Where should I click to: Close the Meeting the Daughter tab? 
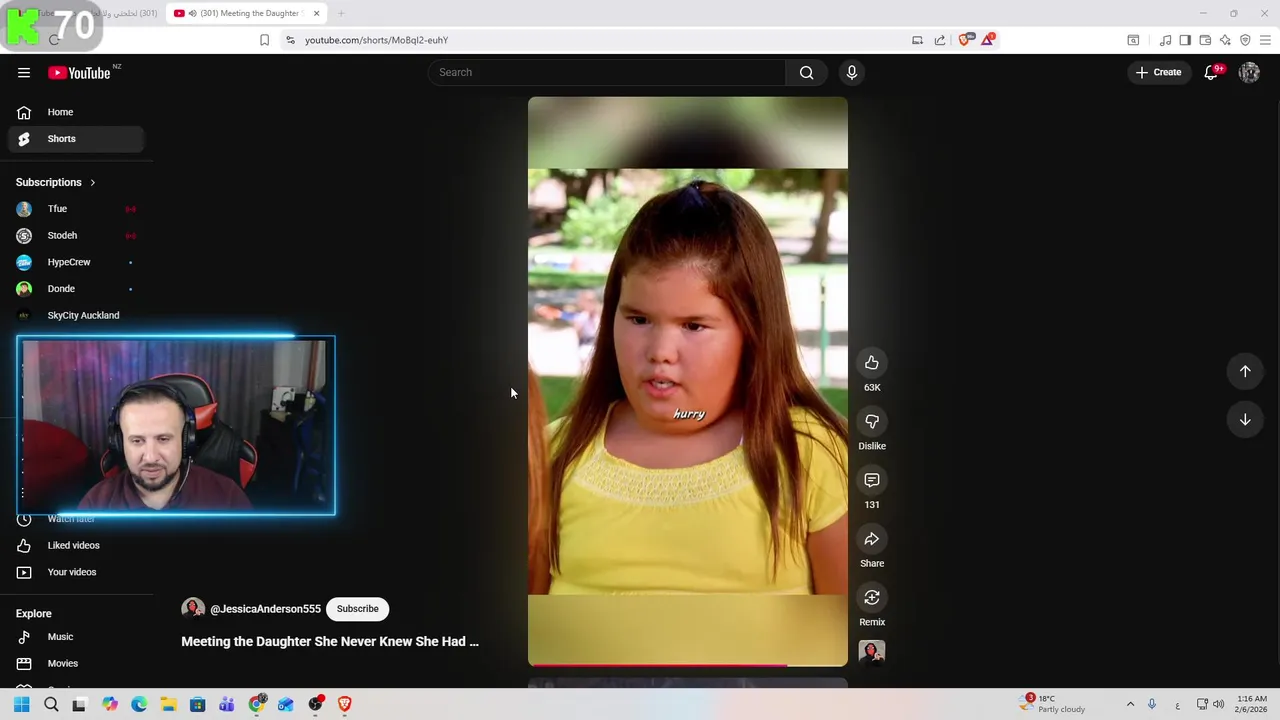pos(317,13)
